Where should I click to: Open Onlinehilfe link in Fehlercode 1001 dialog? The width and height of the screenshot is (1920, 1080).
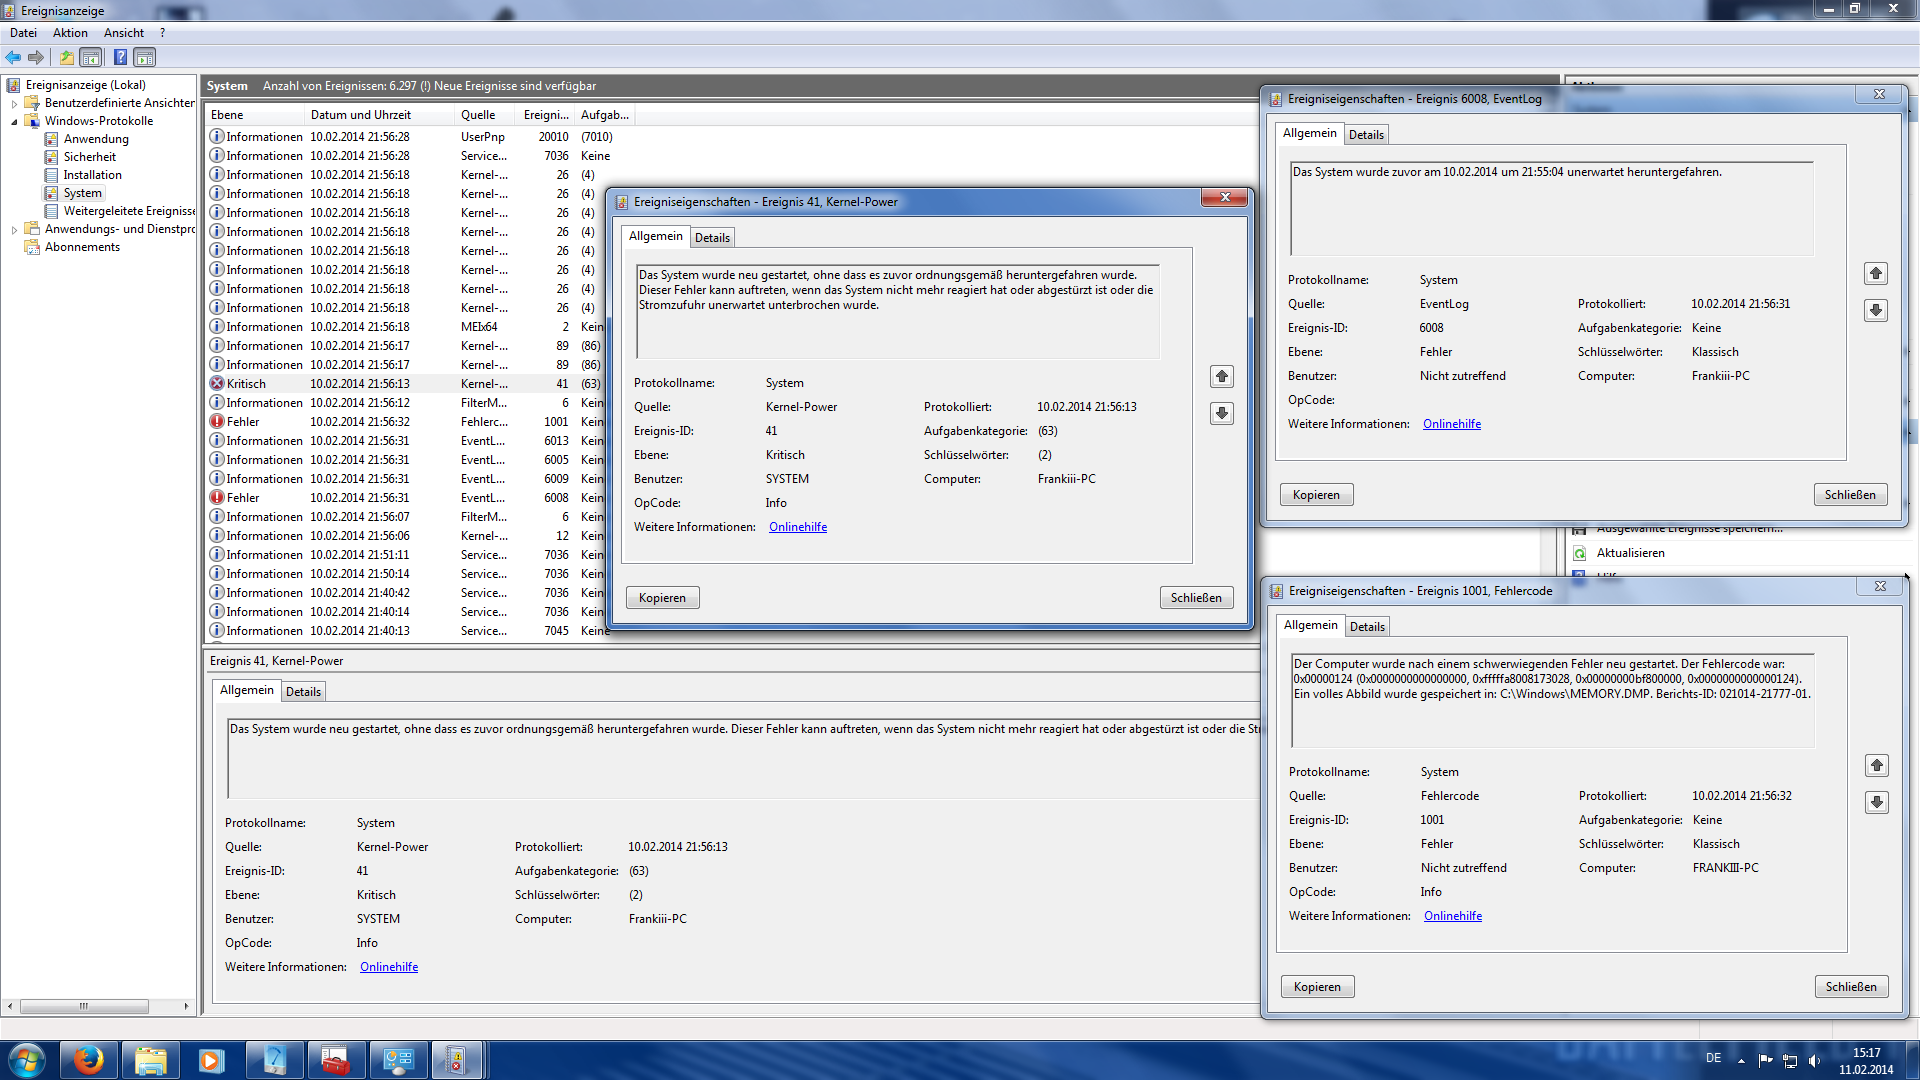click(1452, 916)
